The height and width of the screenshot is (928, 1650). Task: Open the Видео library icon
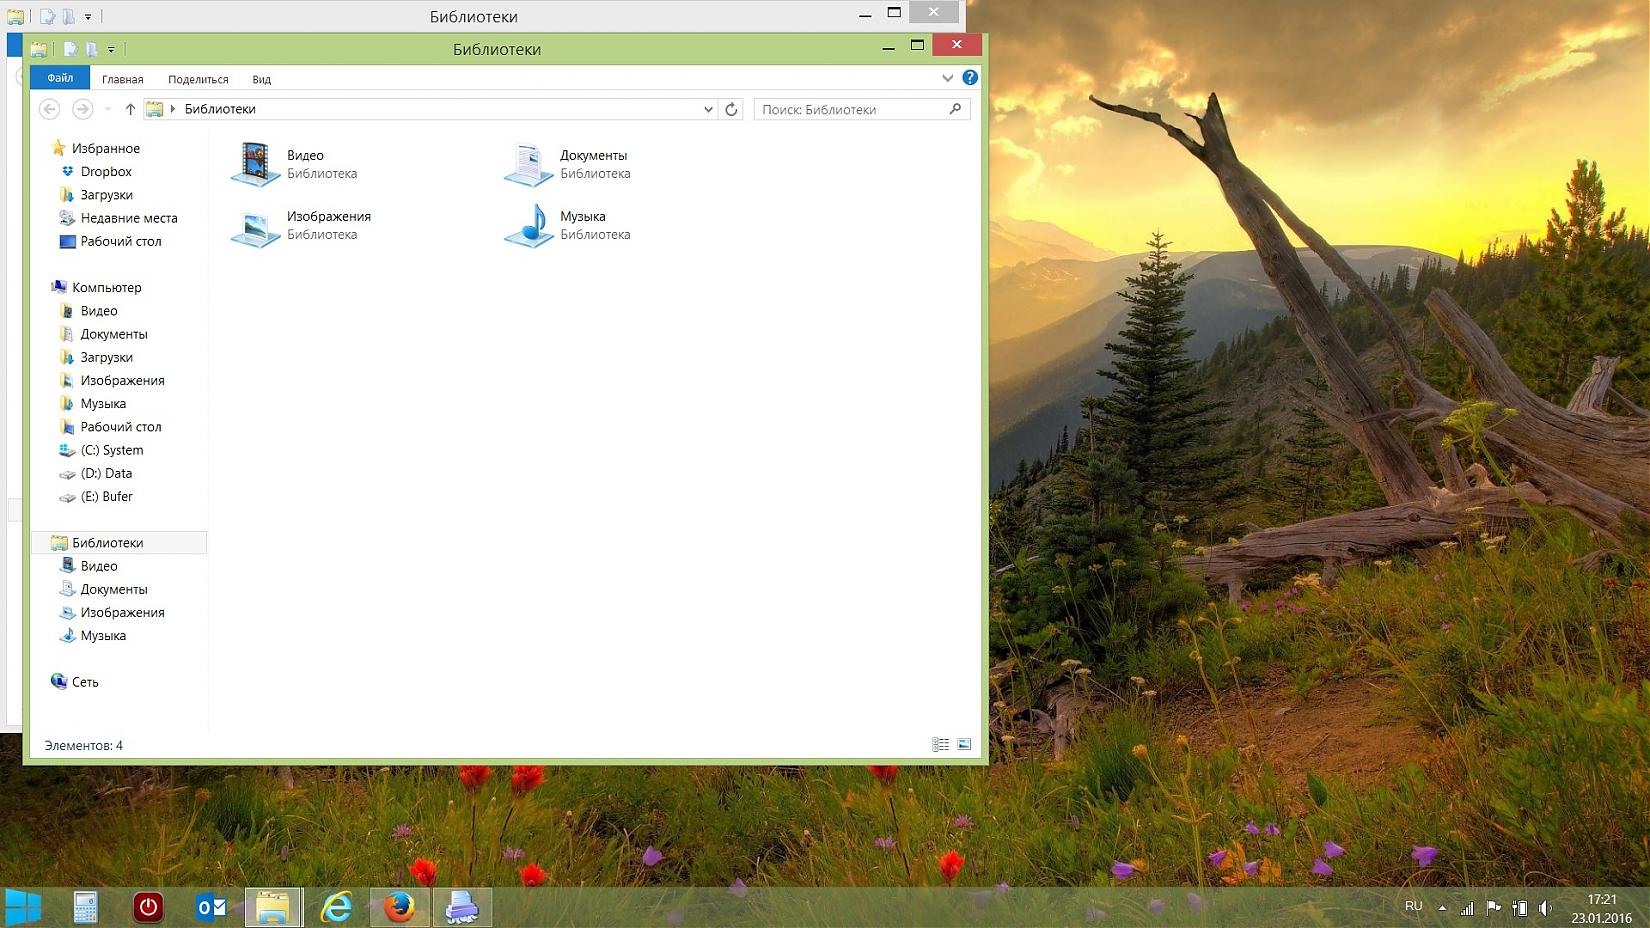point(256,164)
